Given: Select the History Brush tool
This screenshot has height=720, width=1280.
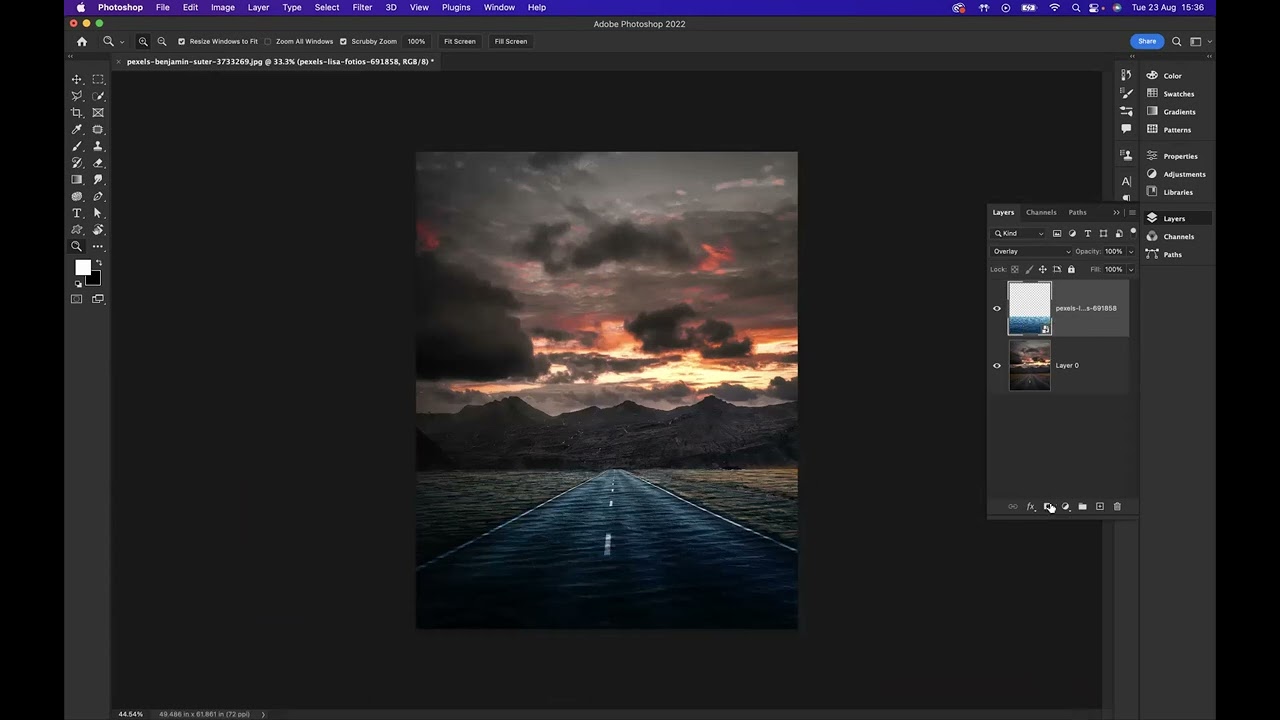Looking at the screenshot, I should [76, 163].
